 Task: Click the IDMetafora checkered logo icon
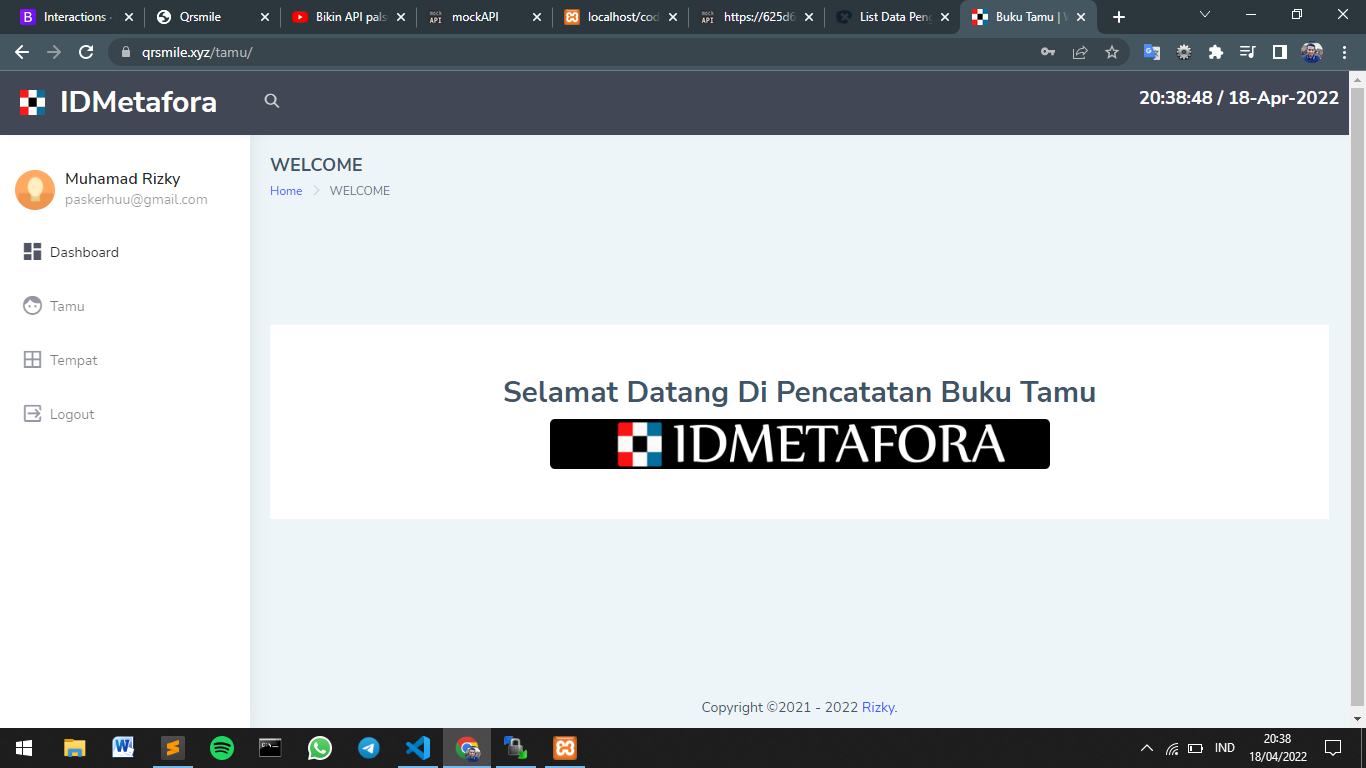(x=33, y=102)
